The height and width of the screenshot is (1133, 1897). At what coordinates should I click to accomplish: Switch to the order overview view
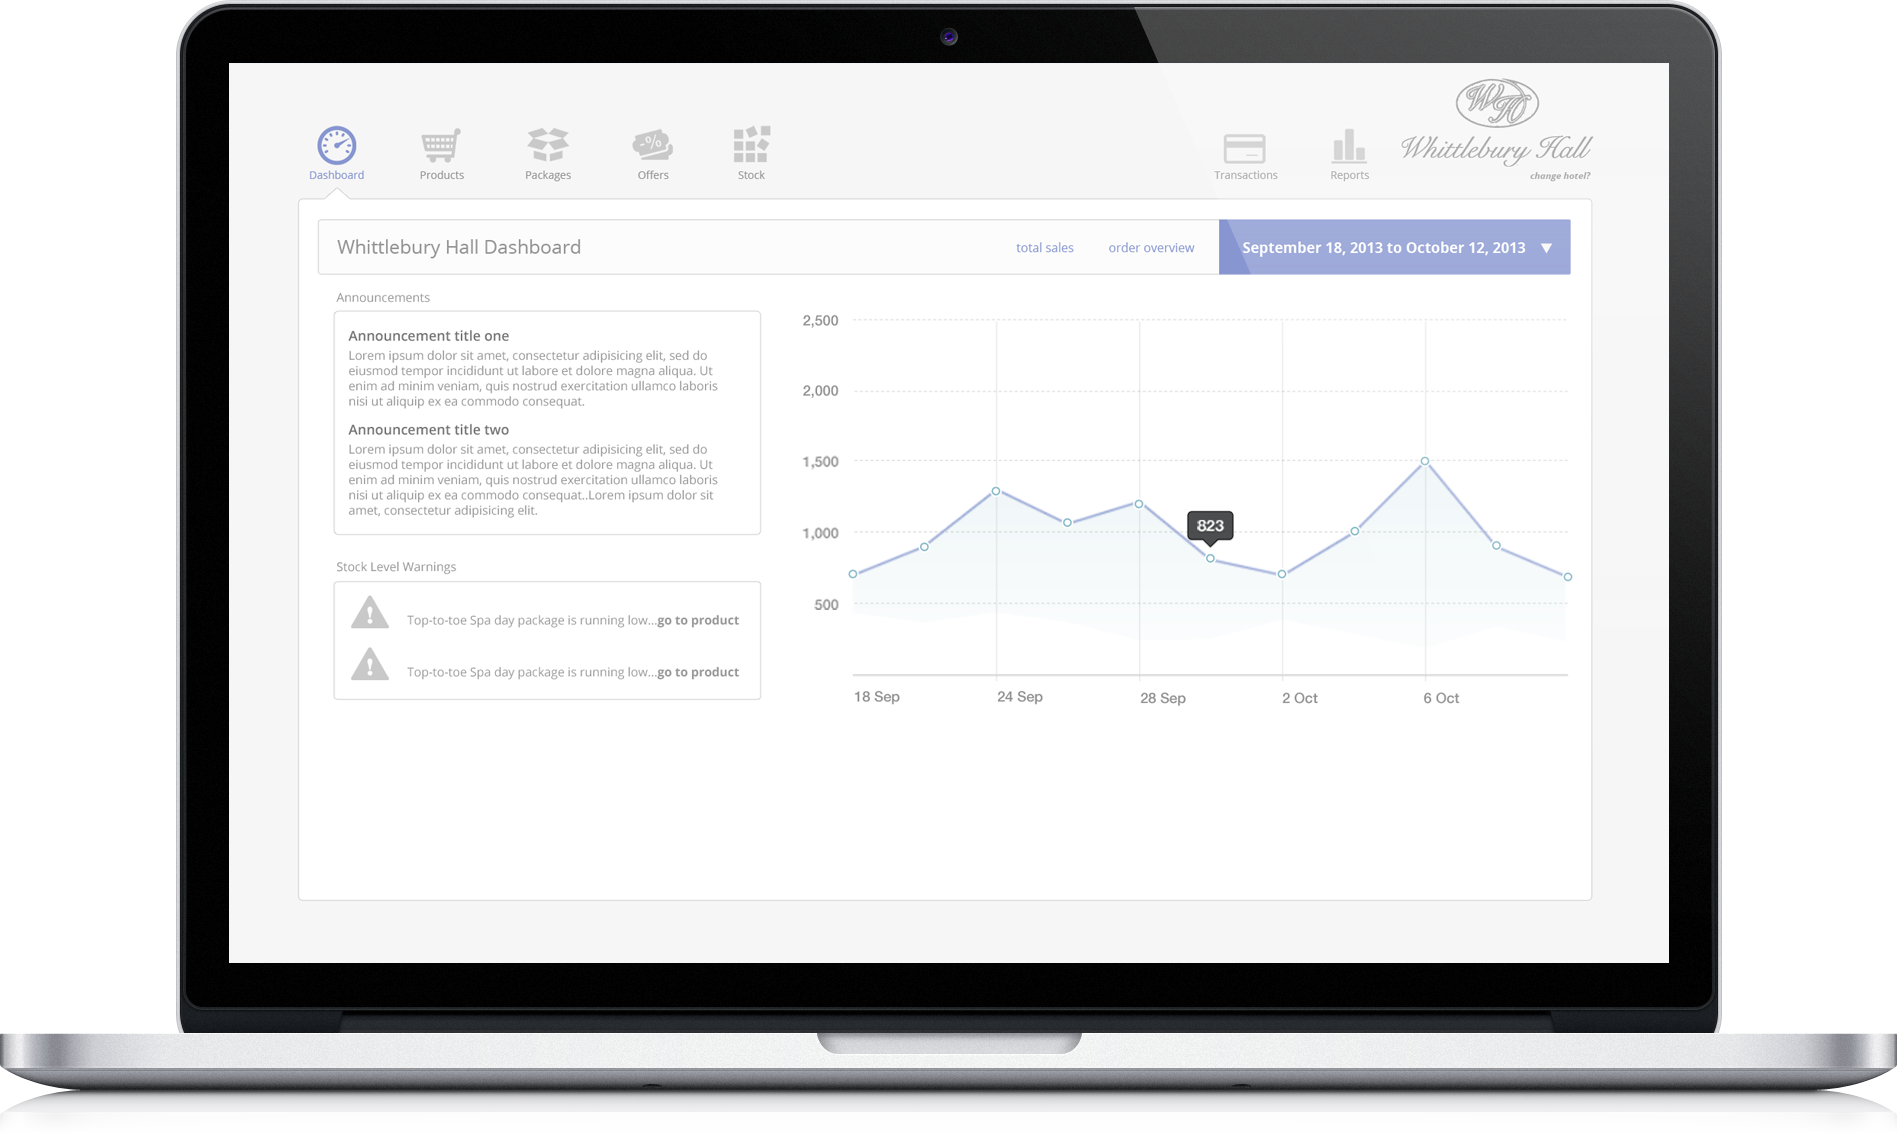coord(1151,248)
